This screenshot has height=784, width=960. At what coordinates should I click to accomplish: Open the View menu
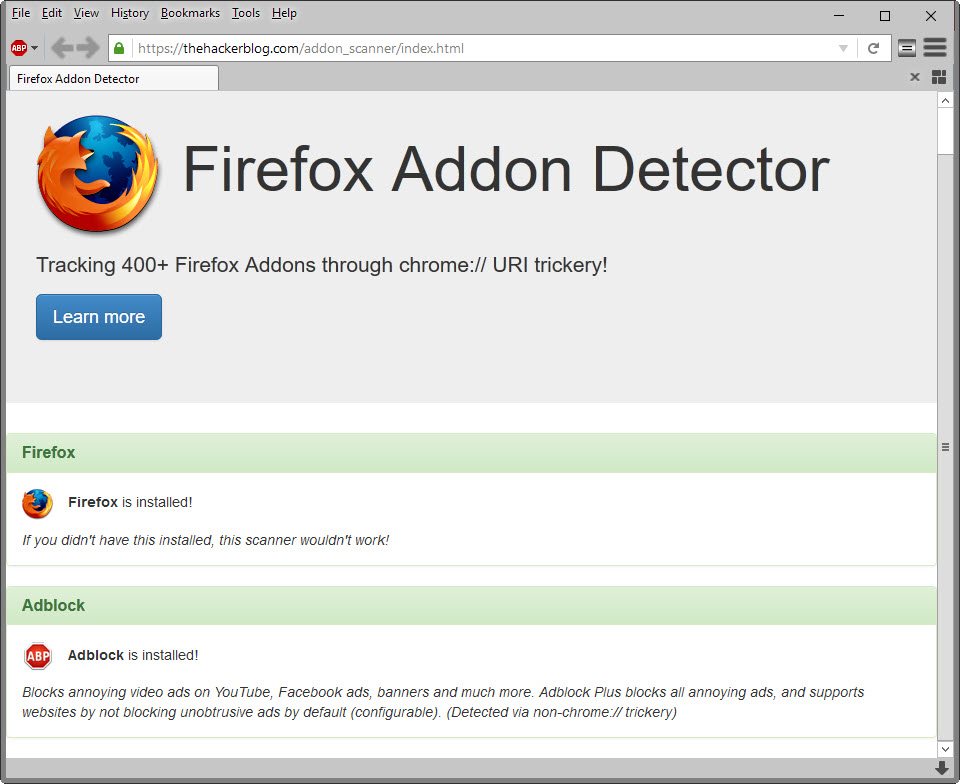click(x=86, y=13)
